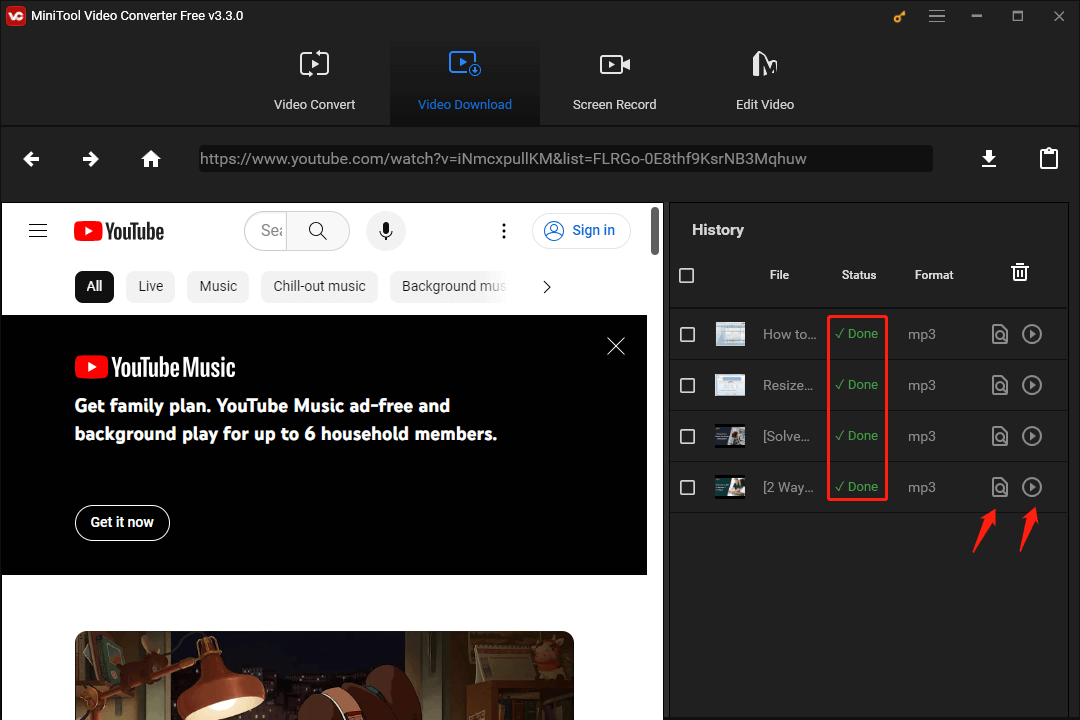Click the lofi video thumbnail
1080x720 pixels.
324,675
